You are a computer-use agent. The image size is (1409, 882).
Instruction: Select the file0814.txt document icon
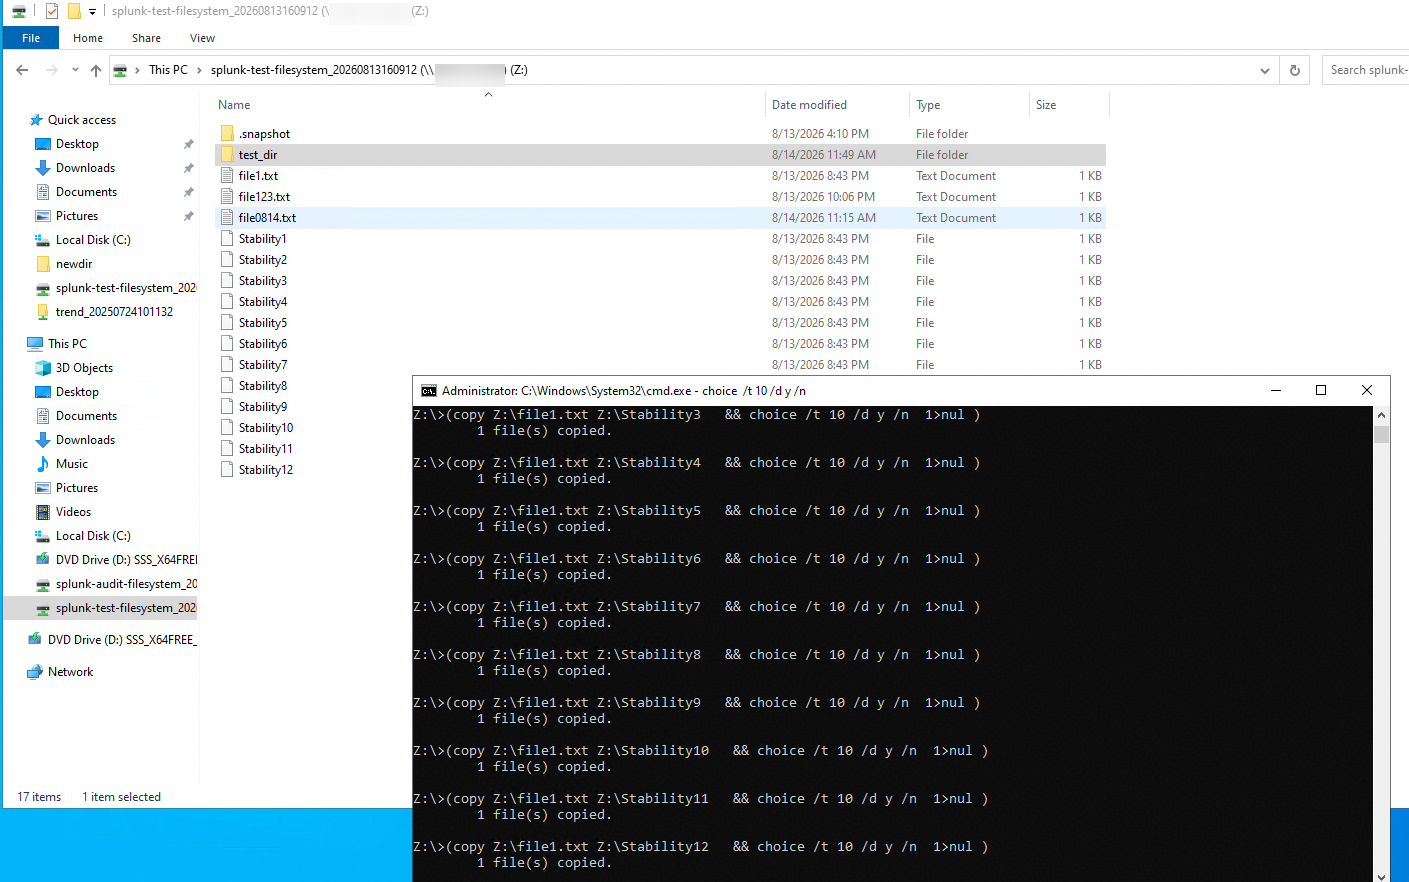click(227, 217)
